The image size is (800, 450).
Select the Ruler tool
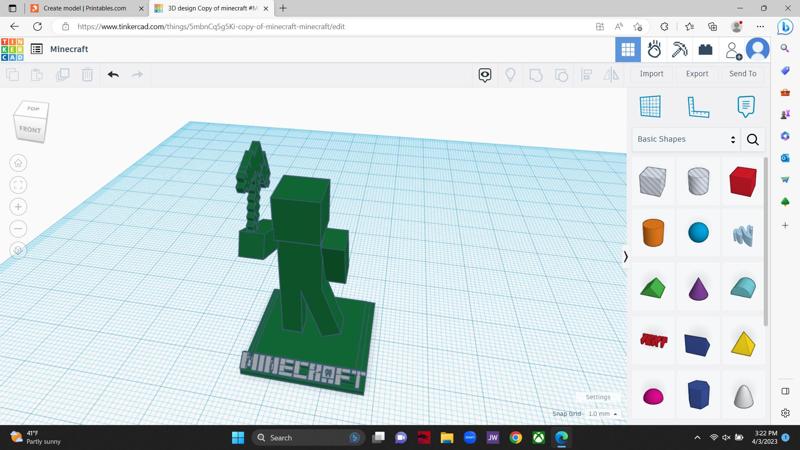tap(698, 107)
